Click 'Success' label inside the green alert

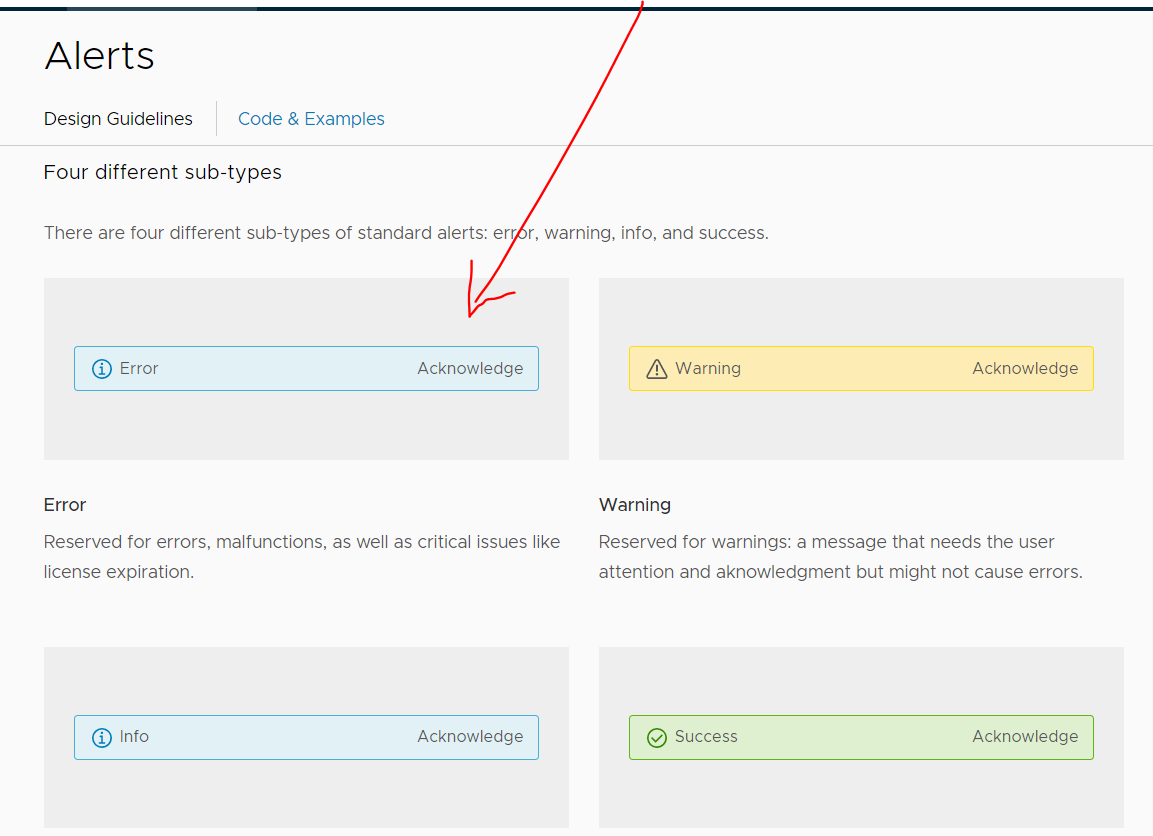click(x=706, y=737)
